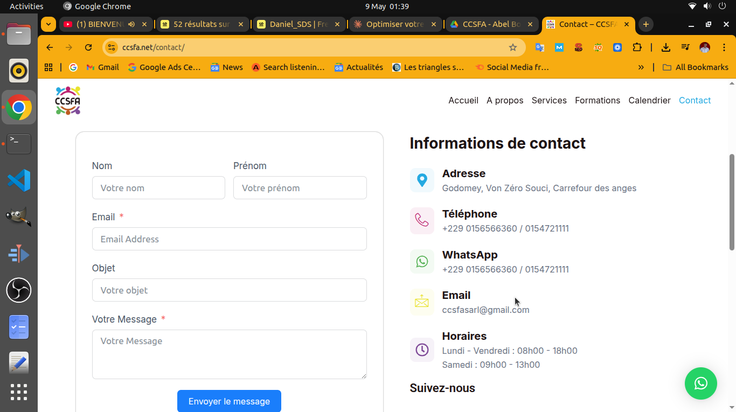
Task: Click the Envoyer le message button
Action: click(229, 401)
